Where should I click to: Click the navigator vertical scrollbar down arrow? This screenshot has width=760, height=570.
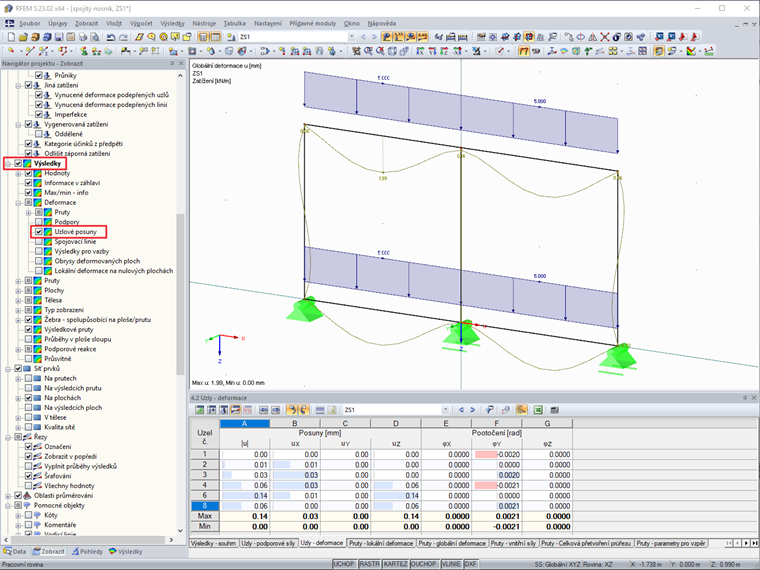[180, 531]
